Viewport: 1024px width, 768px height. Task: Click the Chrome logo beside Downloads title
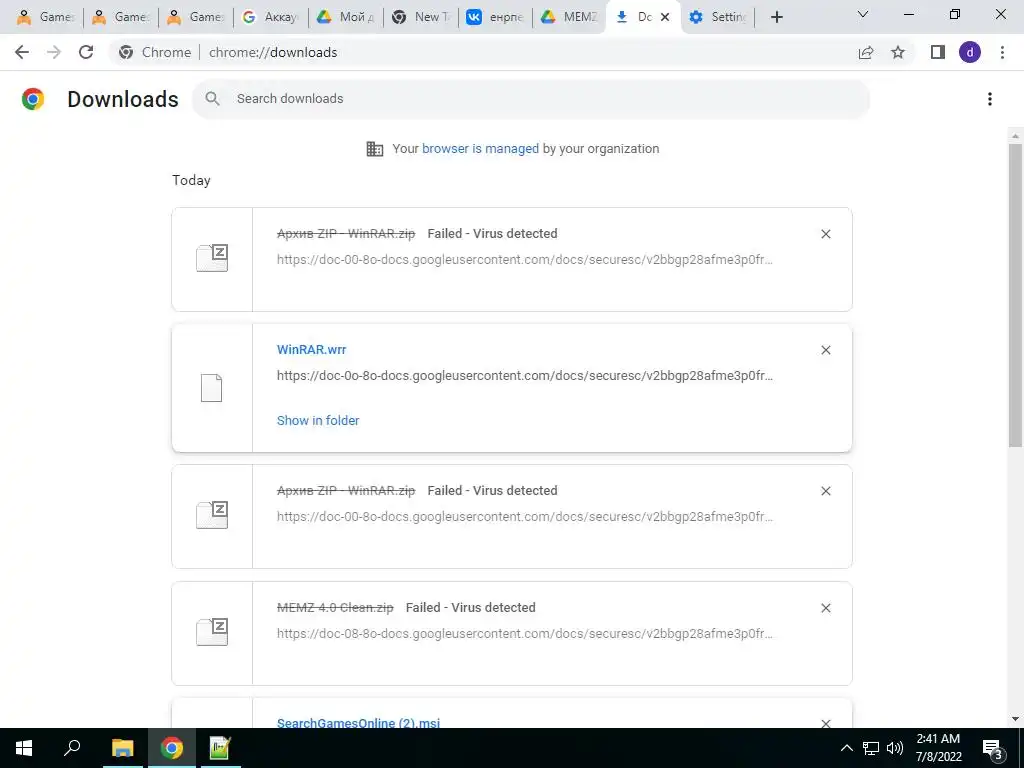tap(33, 99)
